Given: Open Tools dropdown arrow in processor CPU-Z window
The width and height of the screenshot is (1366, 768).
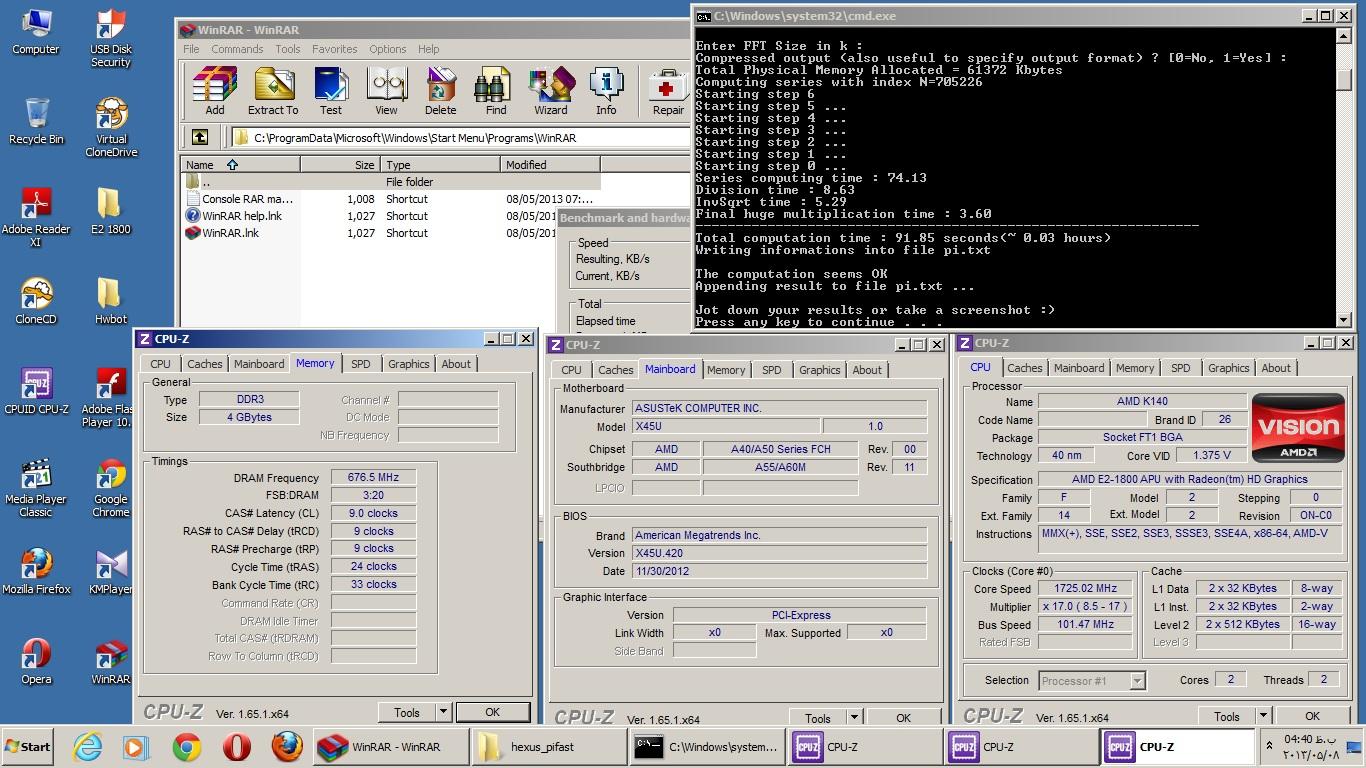Looking at the screenshot, I should (x=1264, y=716).
